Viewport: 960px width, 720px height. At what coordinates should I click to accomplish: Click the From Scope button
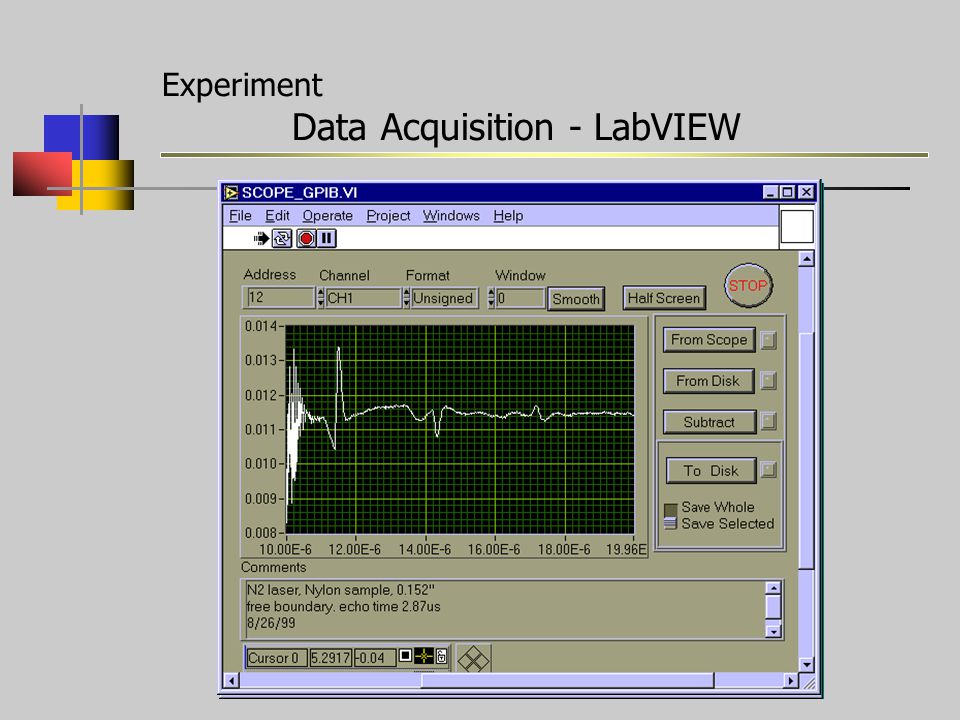pos(709,340)
